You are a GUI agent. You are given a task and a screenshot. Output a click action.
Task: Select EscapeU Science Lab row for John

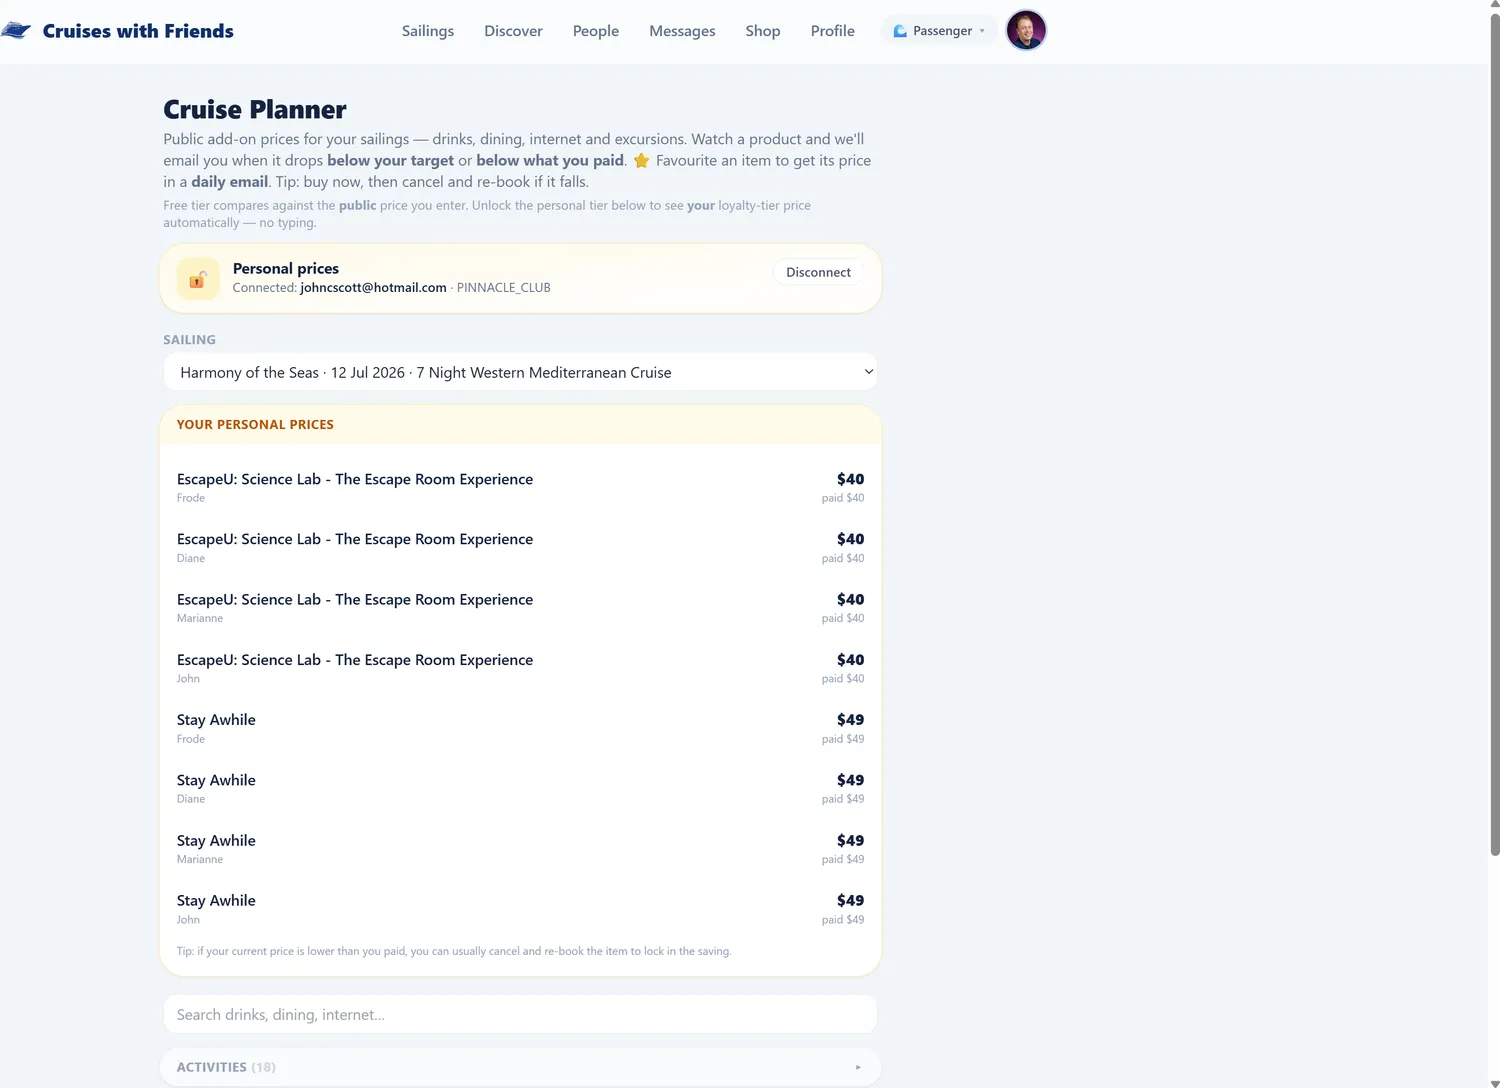tap(520, 668)
